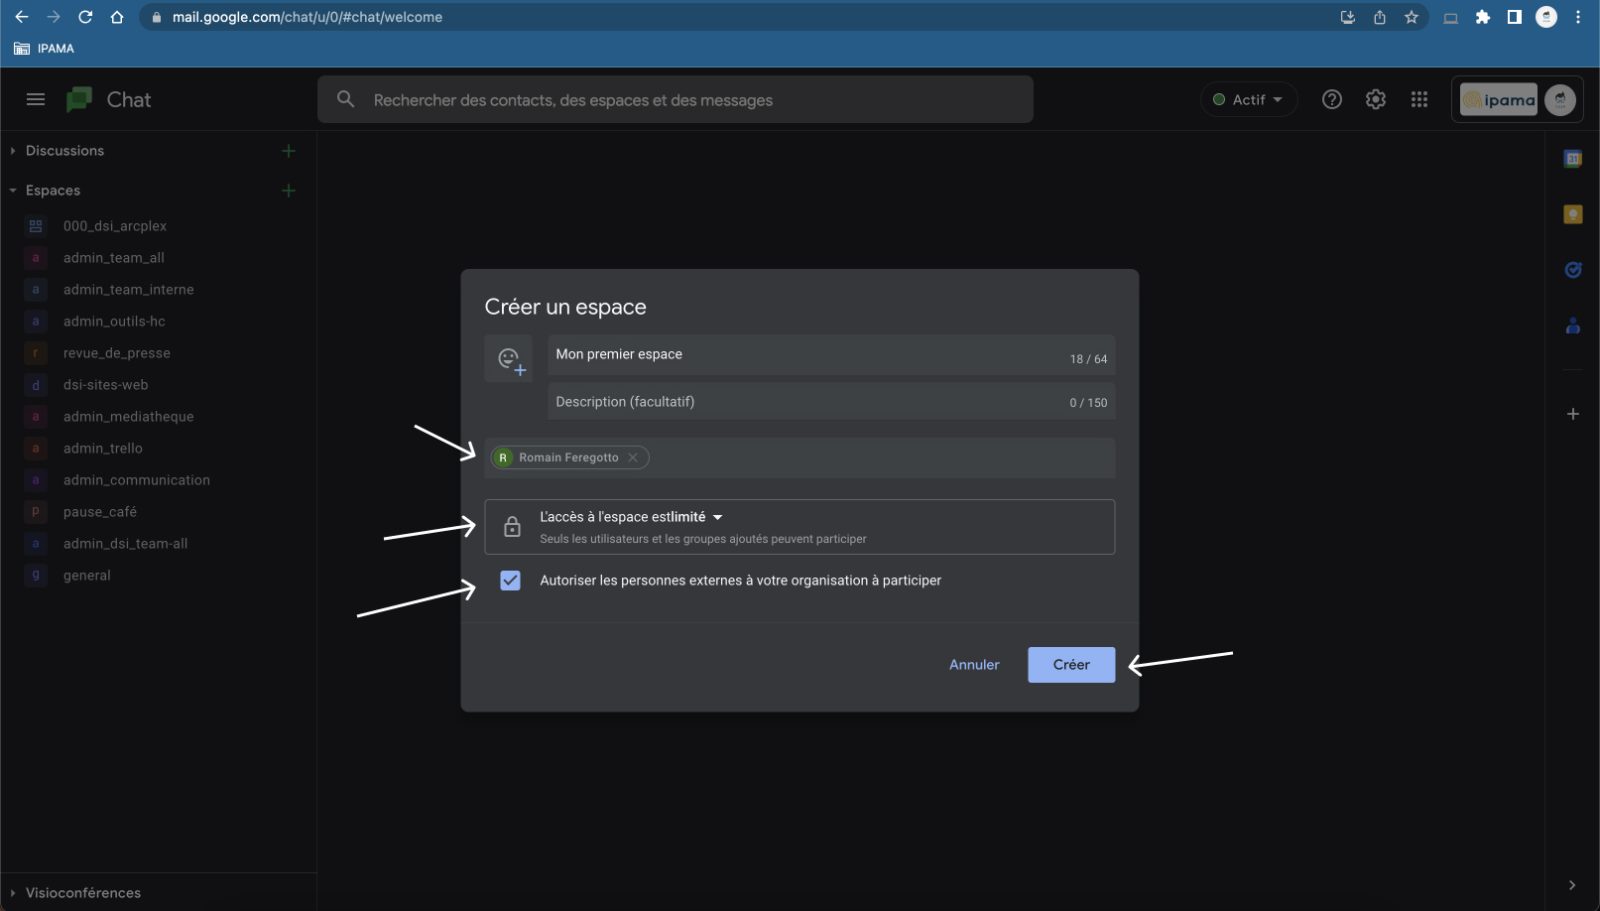
Task: Open the settings gear icon
Action: (x=1376, y=99)
